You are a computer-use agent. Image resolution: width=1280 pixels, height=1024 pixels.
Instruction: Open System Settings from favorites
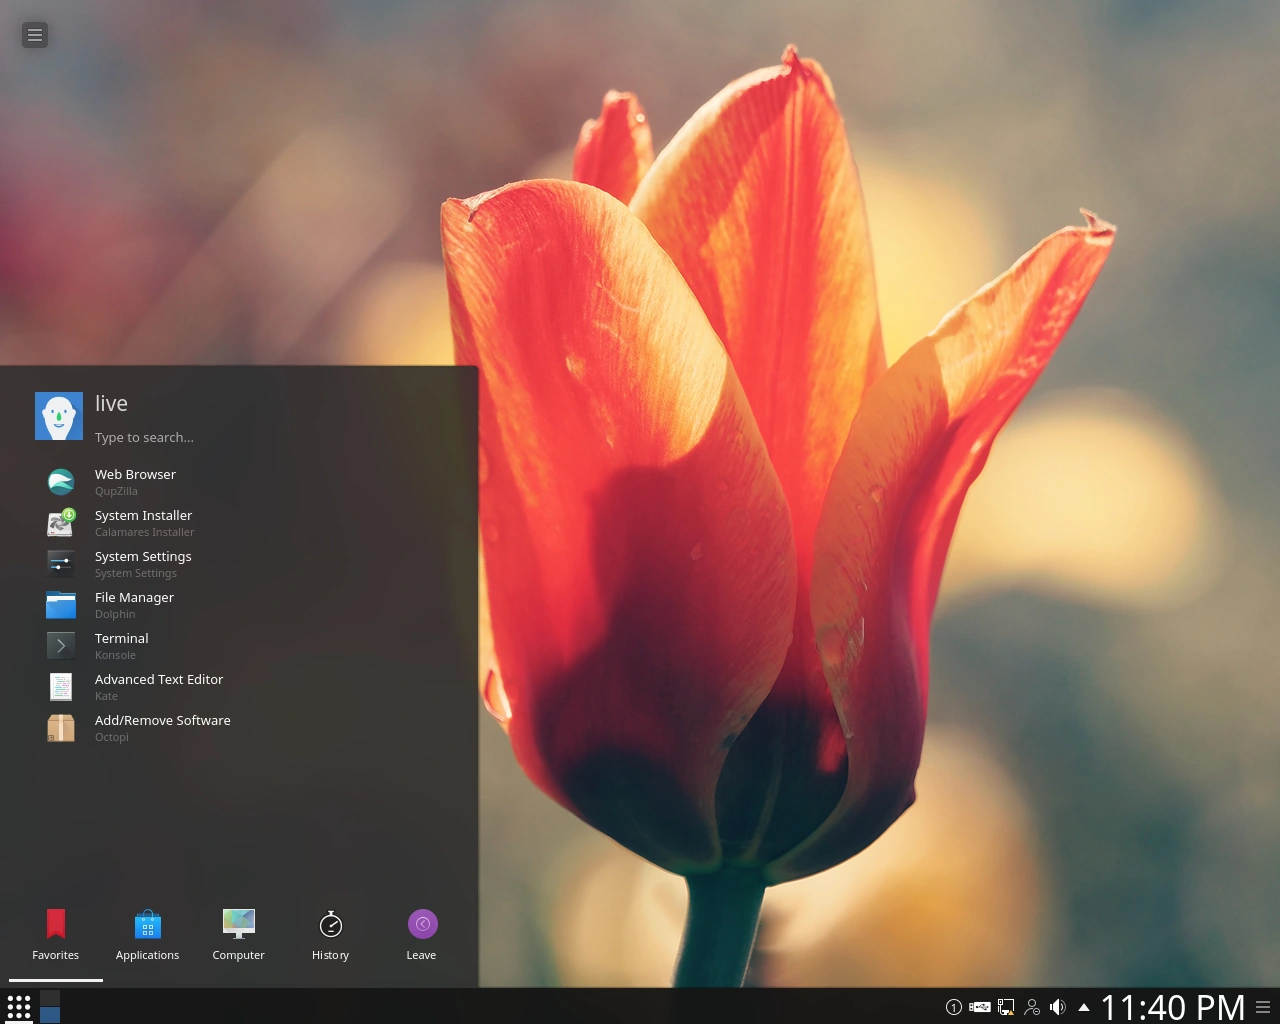click(143, 563)
